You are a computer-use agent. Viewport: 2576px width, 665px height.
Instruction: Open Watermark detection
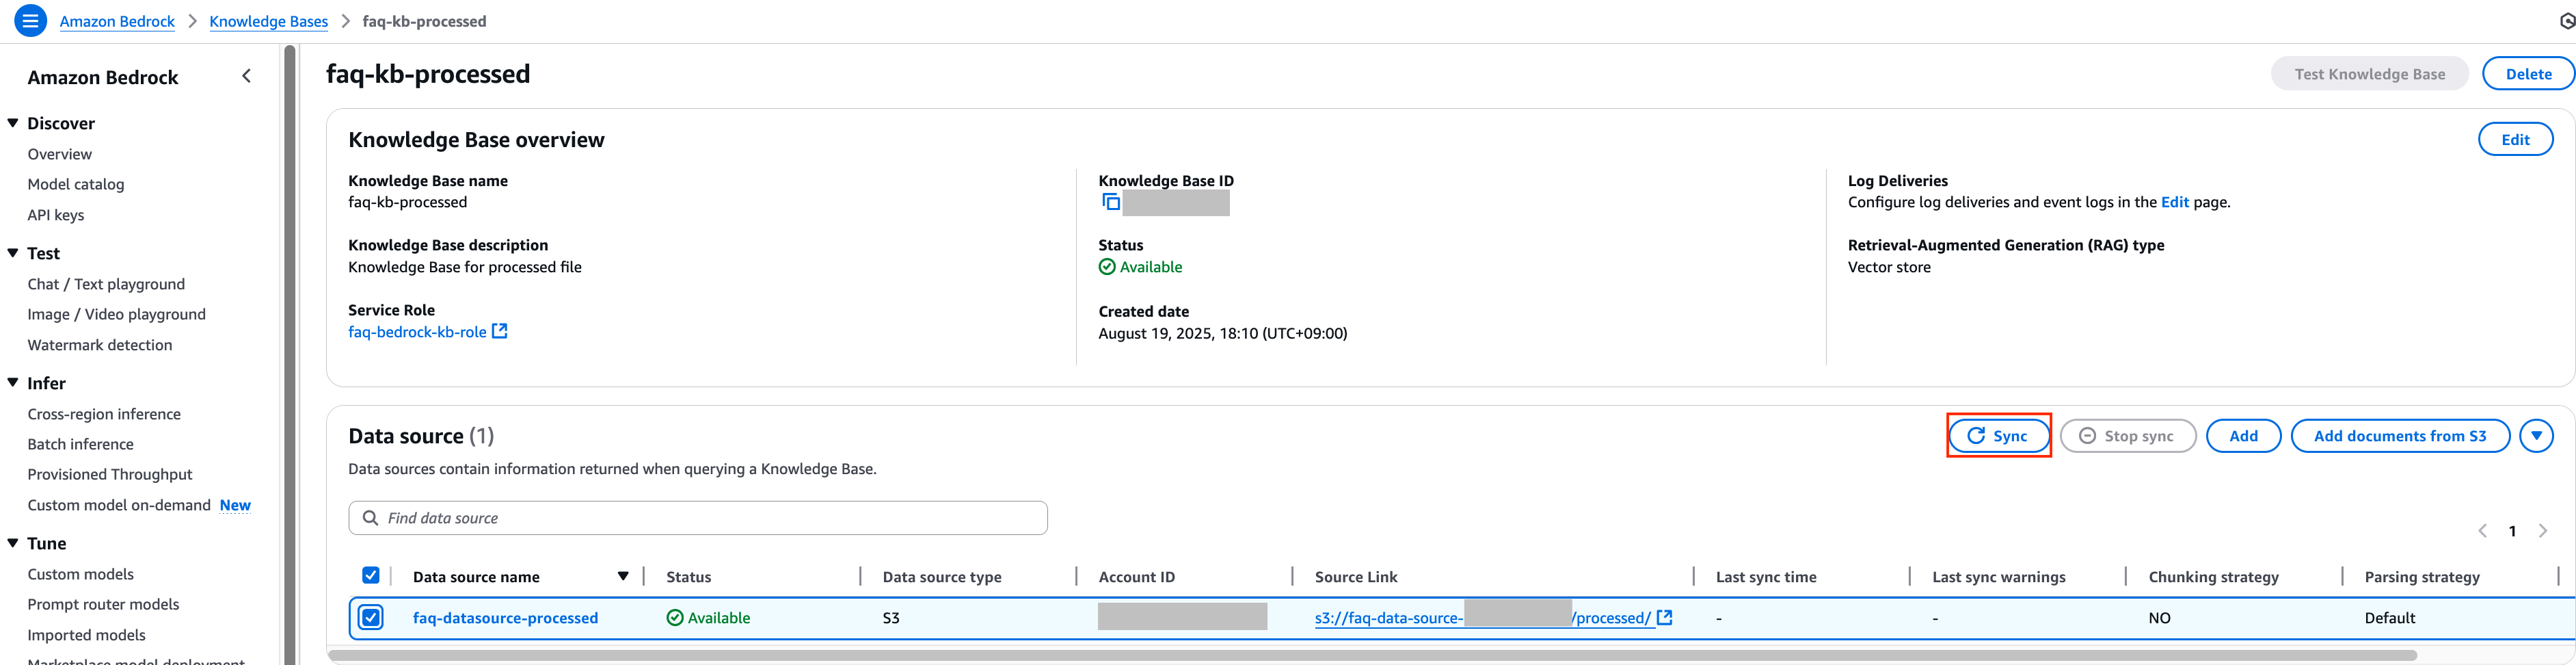click(100, 345)
